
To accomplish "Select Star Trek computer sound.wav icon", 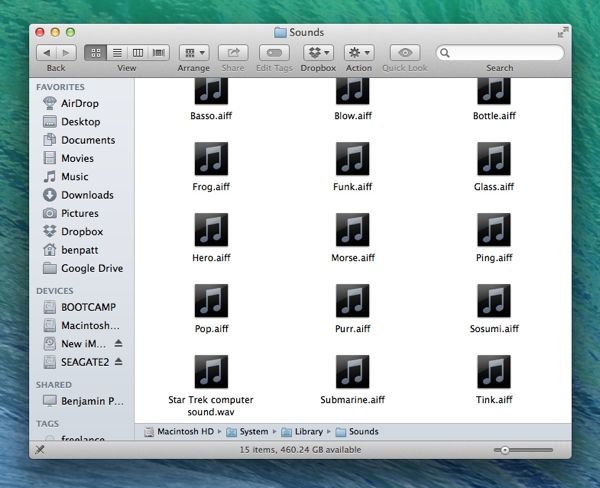I will [x=211, y=372].
